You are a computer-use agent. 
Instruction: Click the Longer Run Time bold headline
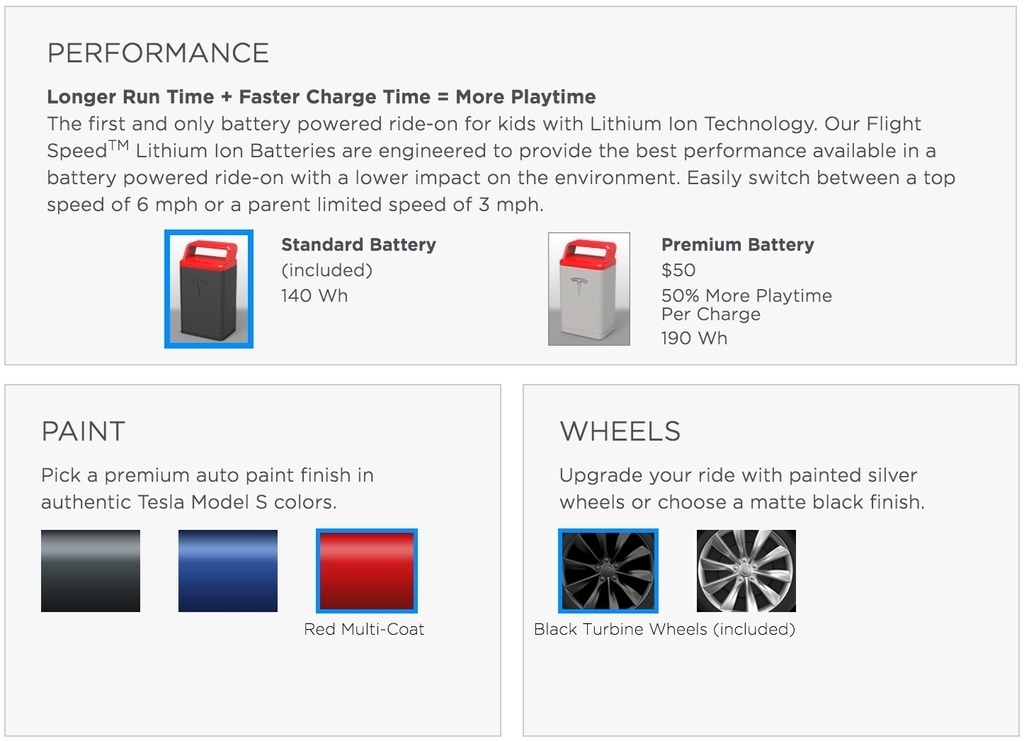tap(321, 97)
